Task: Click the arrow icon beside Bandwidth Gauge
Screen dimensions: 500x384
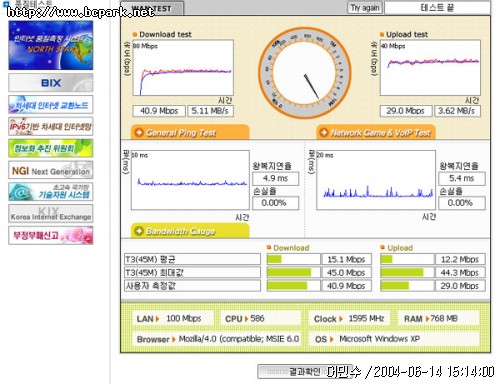Action: (x=139, y=231)
